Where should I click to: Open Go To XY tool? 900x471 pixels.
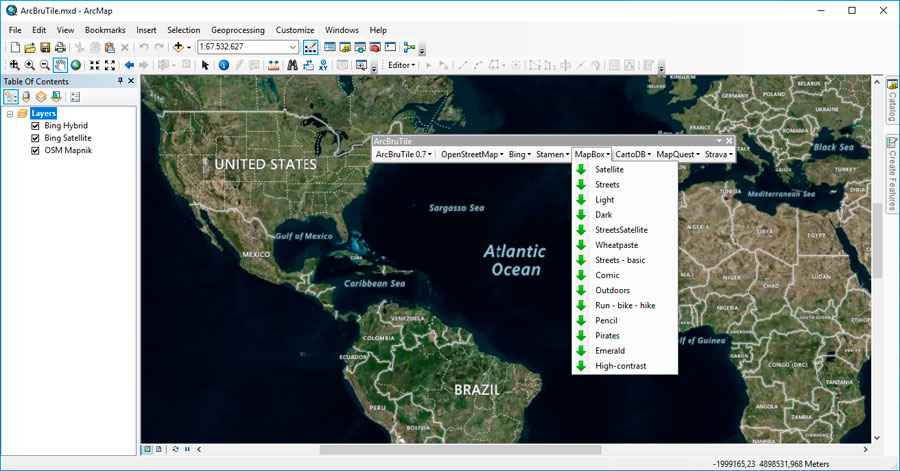(x=323, y=65)
